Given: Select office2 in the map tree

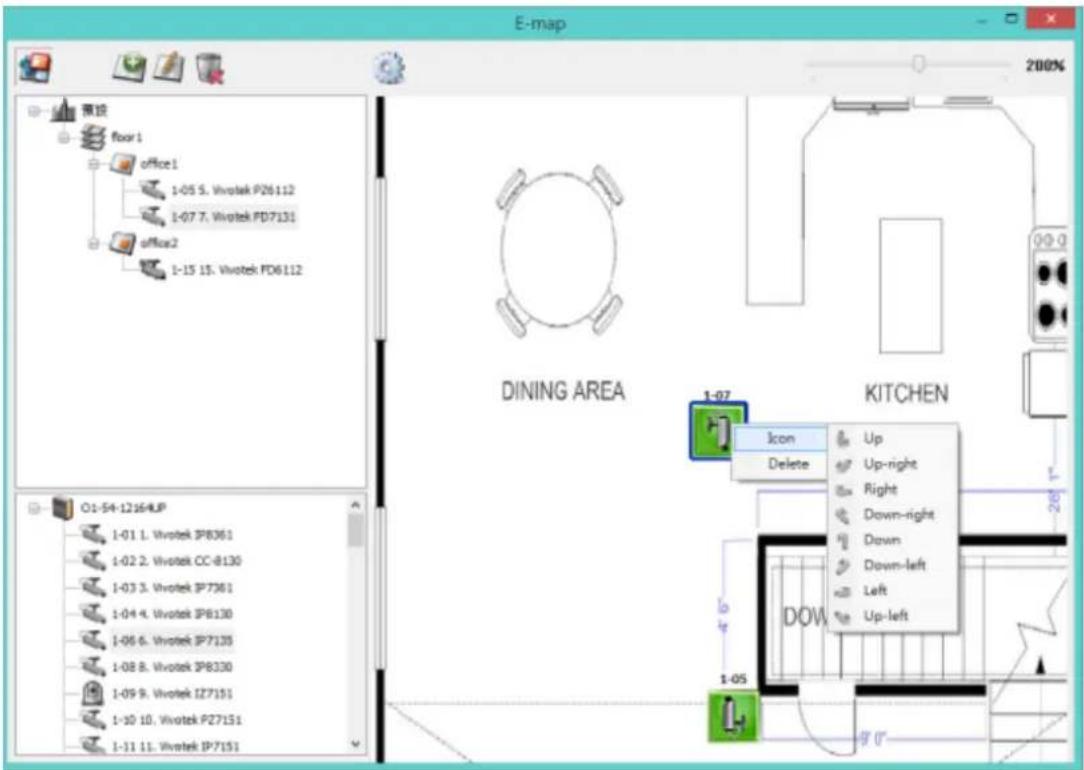Looking at the screenshot, I should click(159, 243).
